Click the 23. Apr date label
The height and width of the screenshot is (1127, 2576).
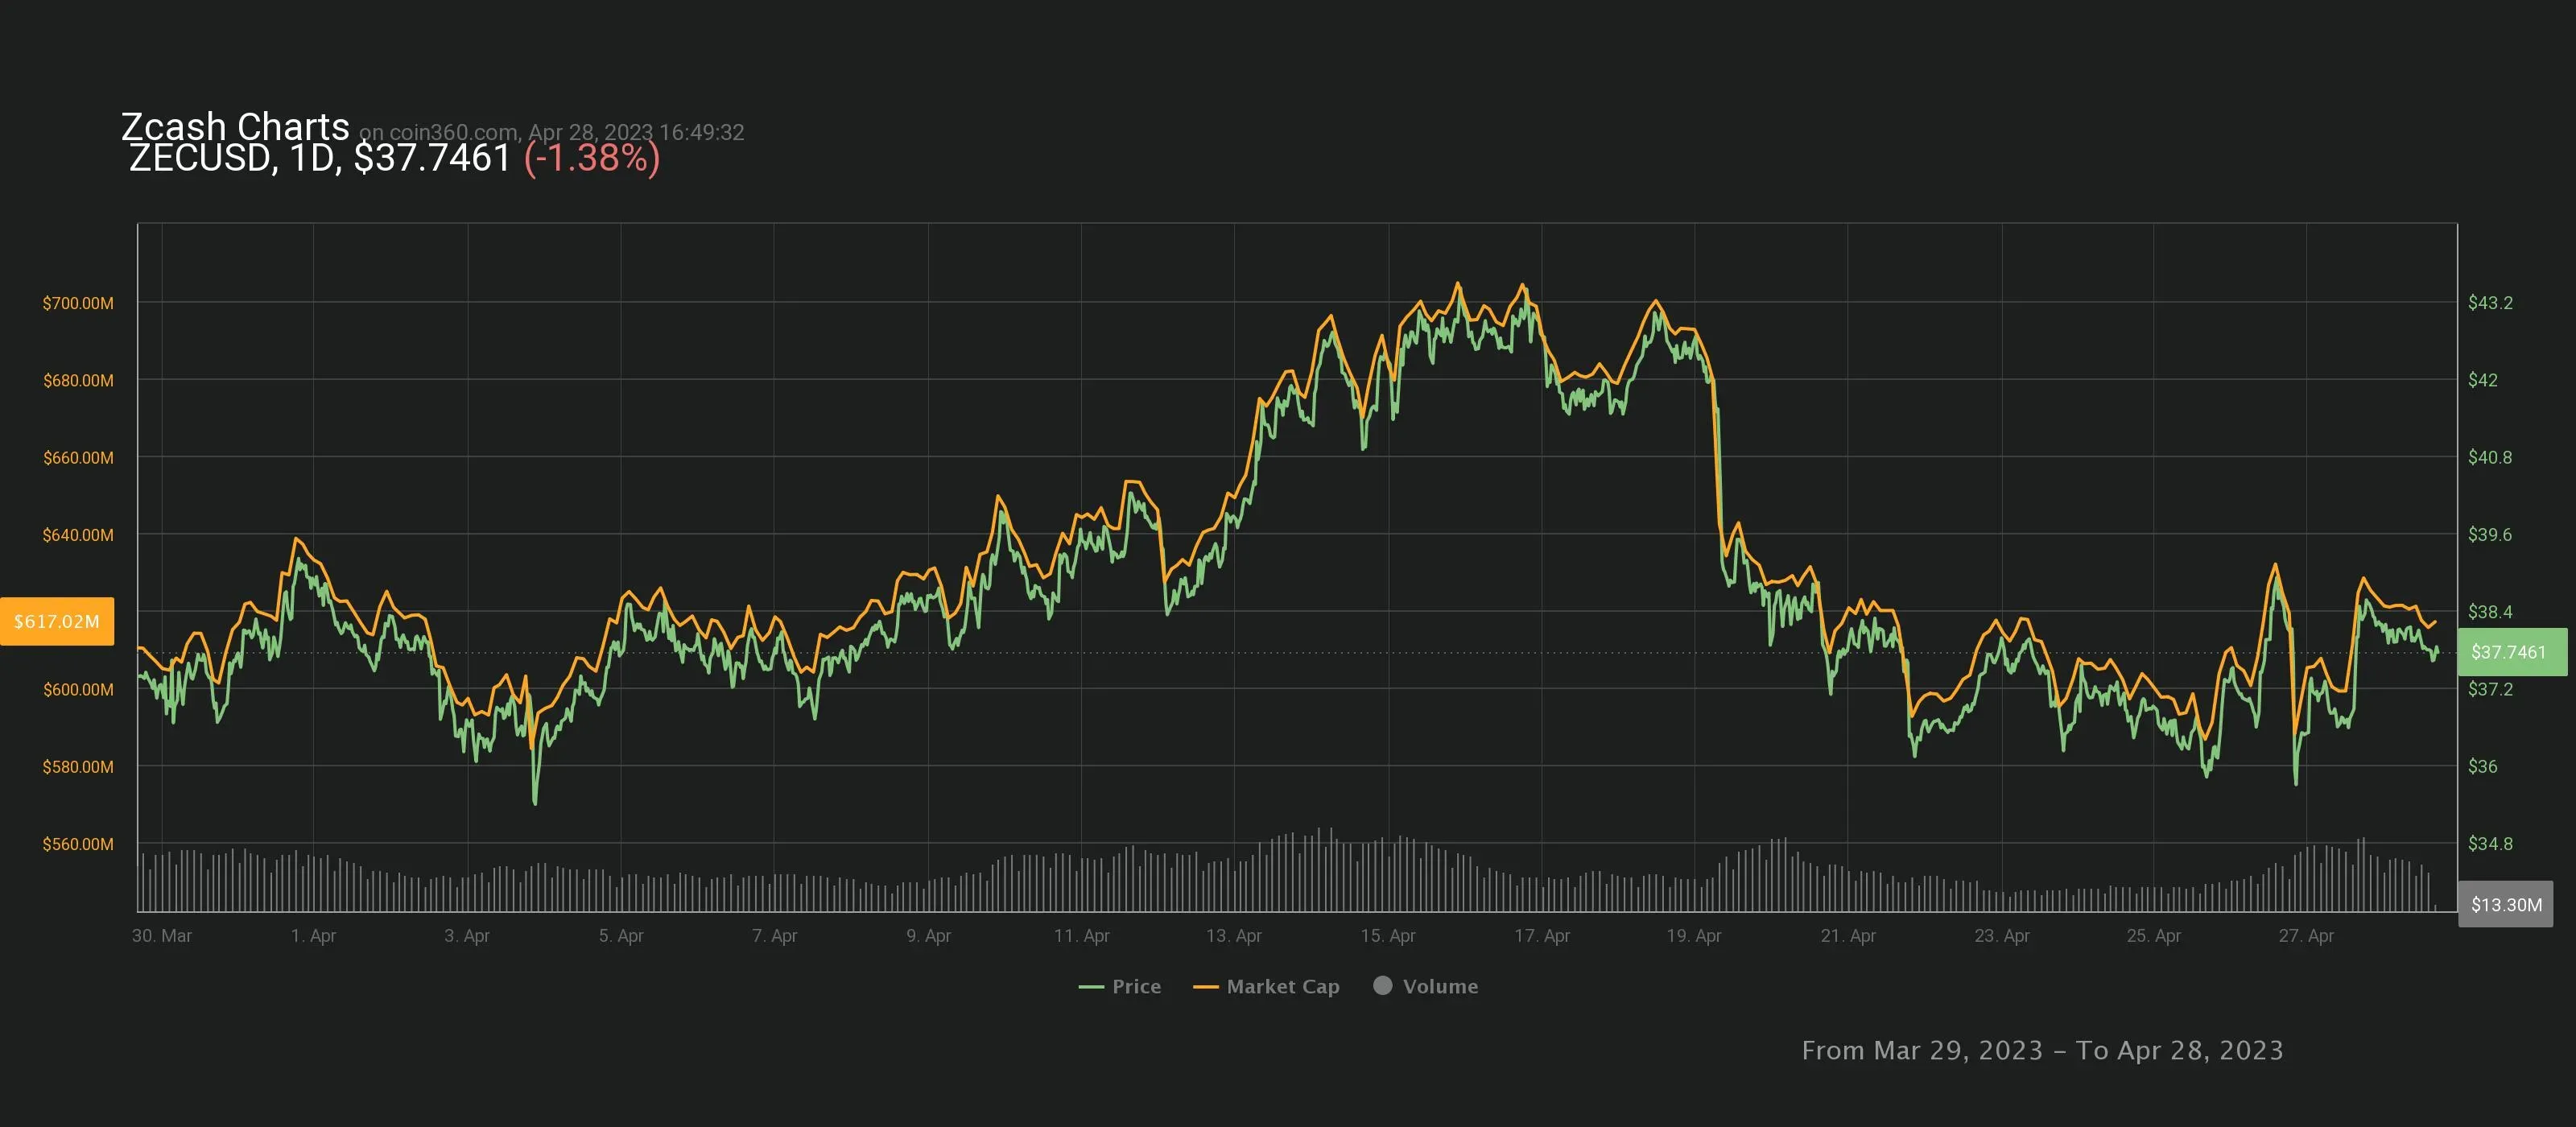2002,936
